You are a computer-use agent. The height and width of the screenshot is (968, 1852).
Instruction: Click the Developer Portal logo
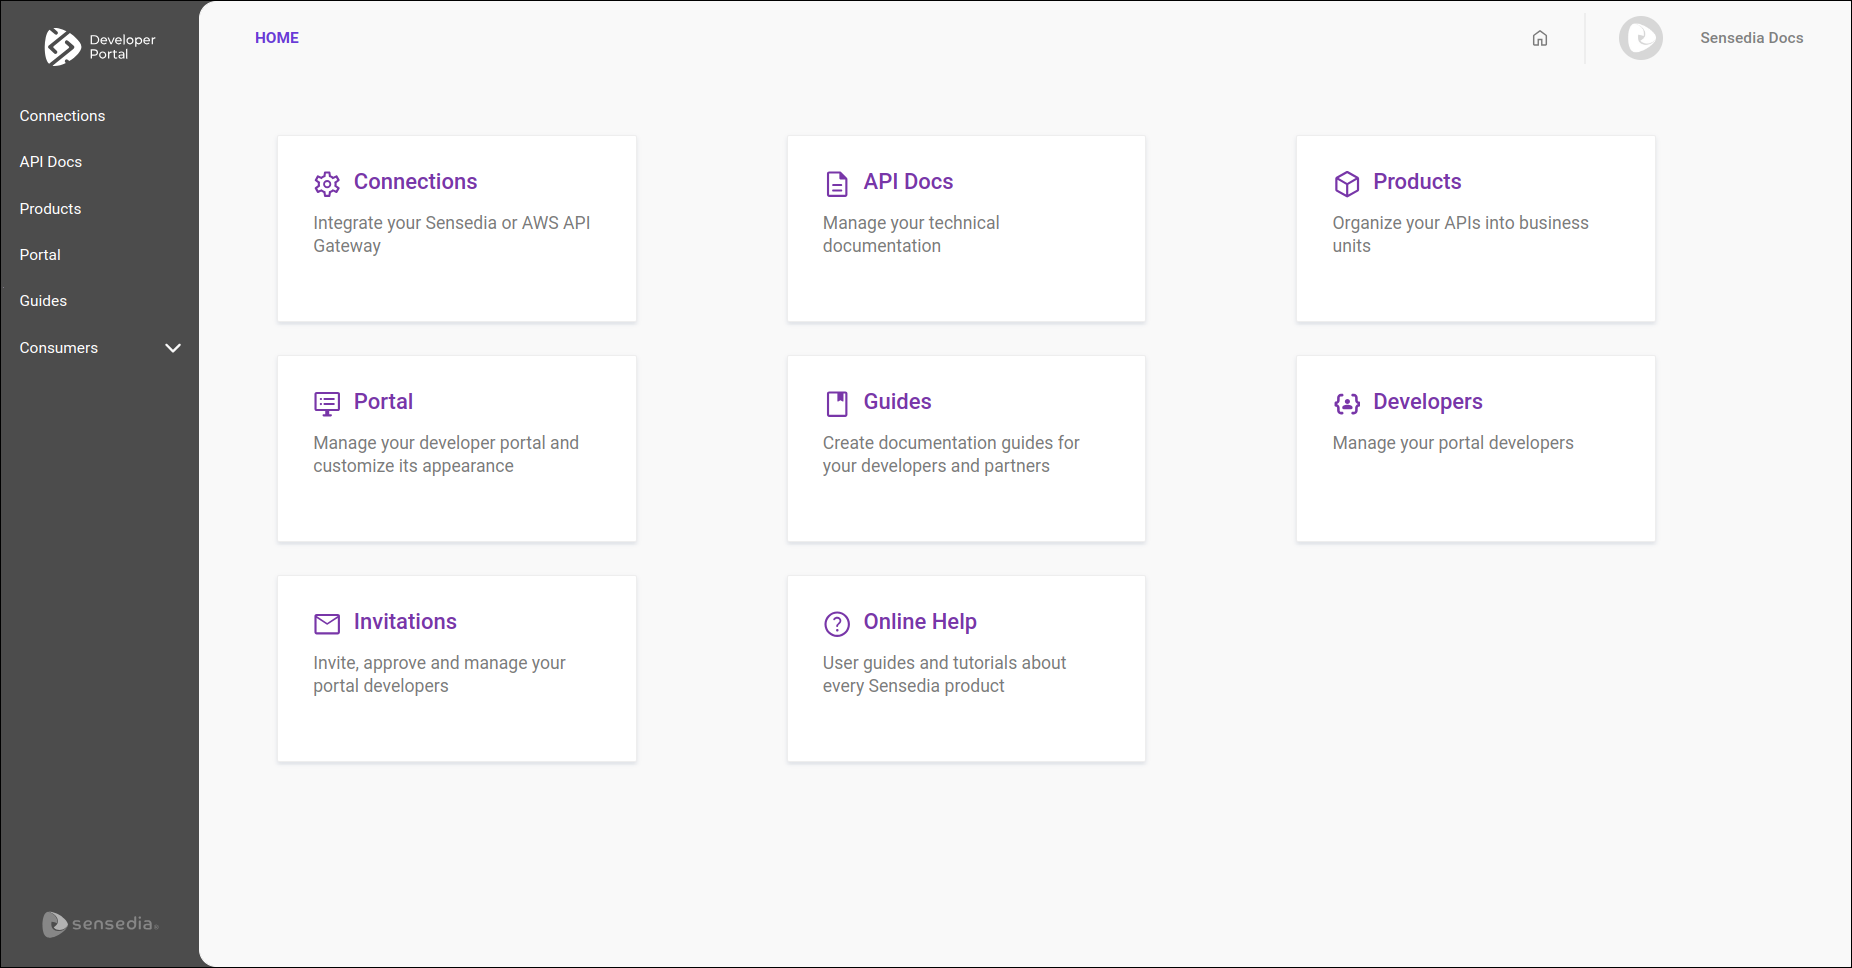(x=98, y=47)
